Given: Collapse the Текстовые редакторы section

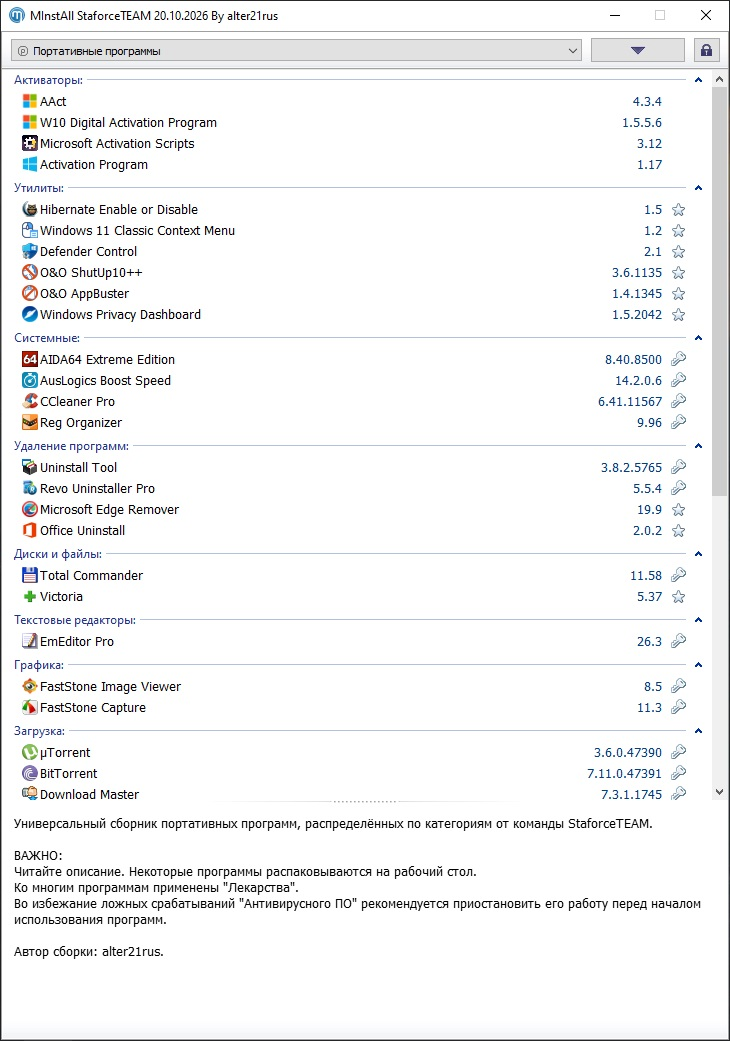Looking at the screenshot, I should point(698,620).
